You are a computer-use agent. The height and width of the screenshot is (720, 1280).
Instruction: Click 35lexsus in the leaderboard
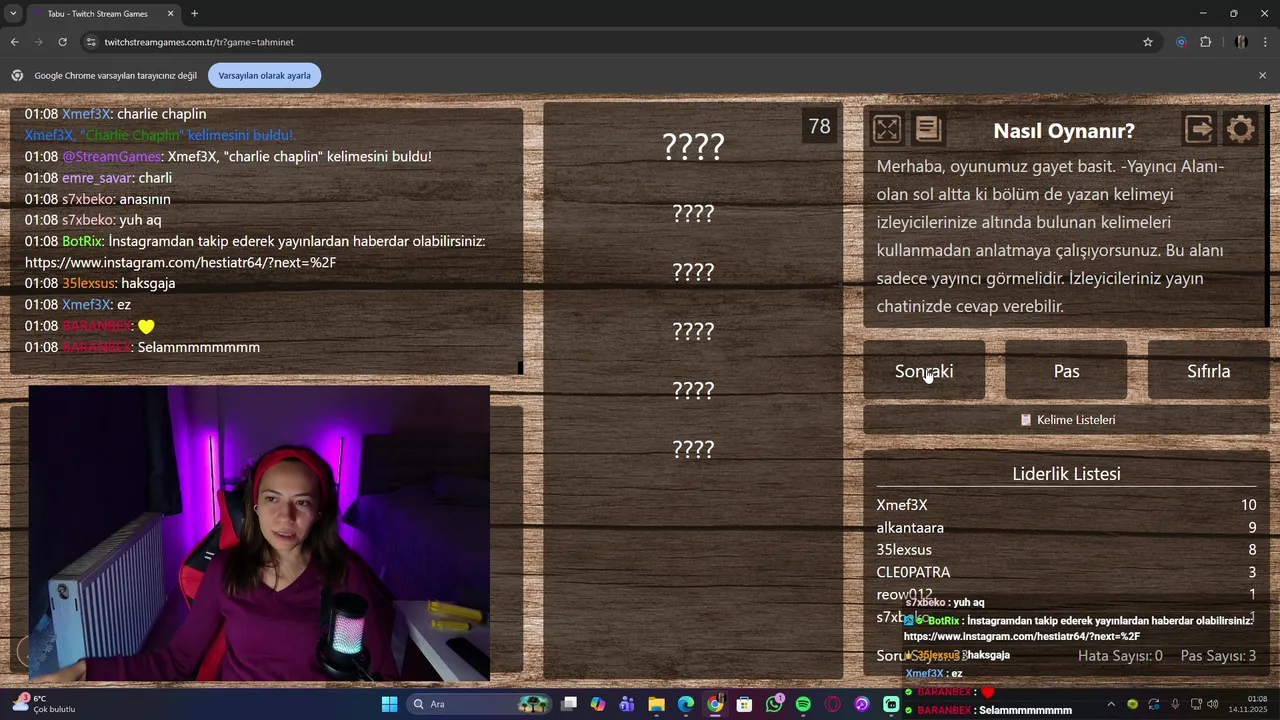pyautogui.click(x=904, y=549)
